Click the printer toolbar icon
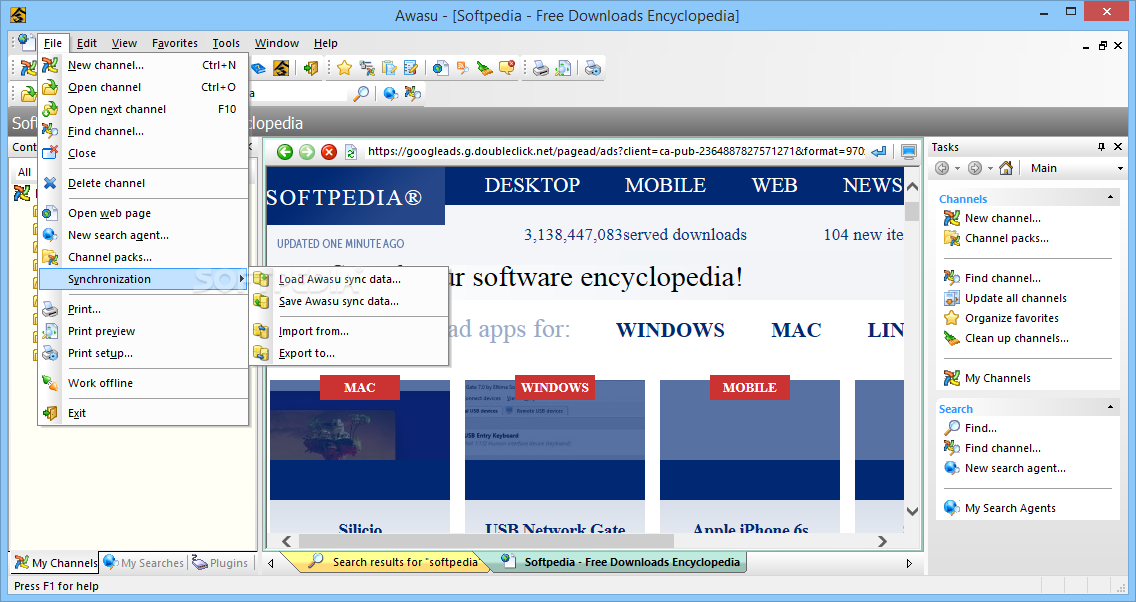The height and width of the screenshot is (602, 1136). pyautogui.click(x=540, y=68)
